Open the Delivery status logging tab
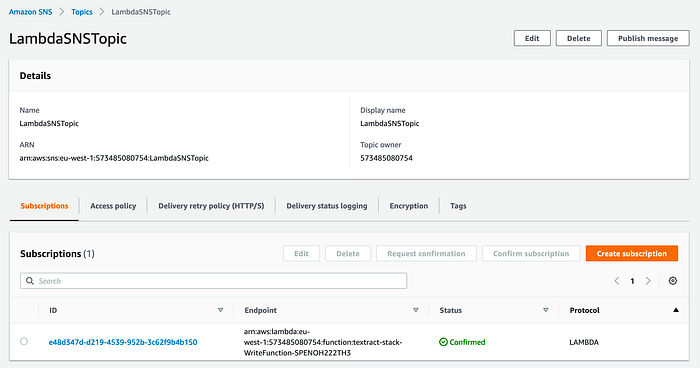The image size is (700, 368). point(327,206)
